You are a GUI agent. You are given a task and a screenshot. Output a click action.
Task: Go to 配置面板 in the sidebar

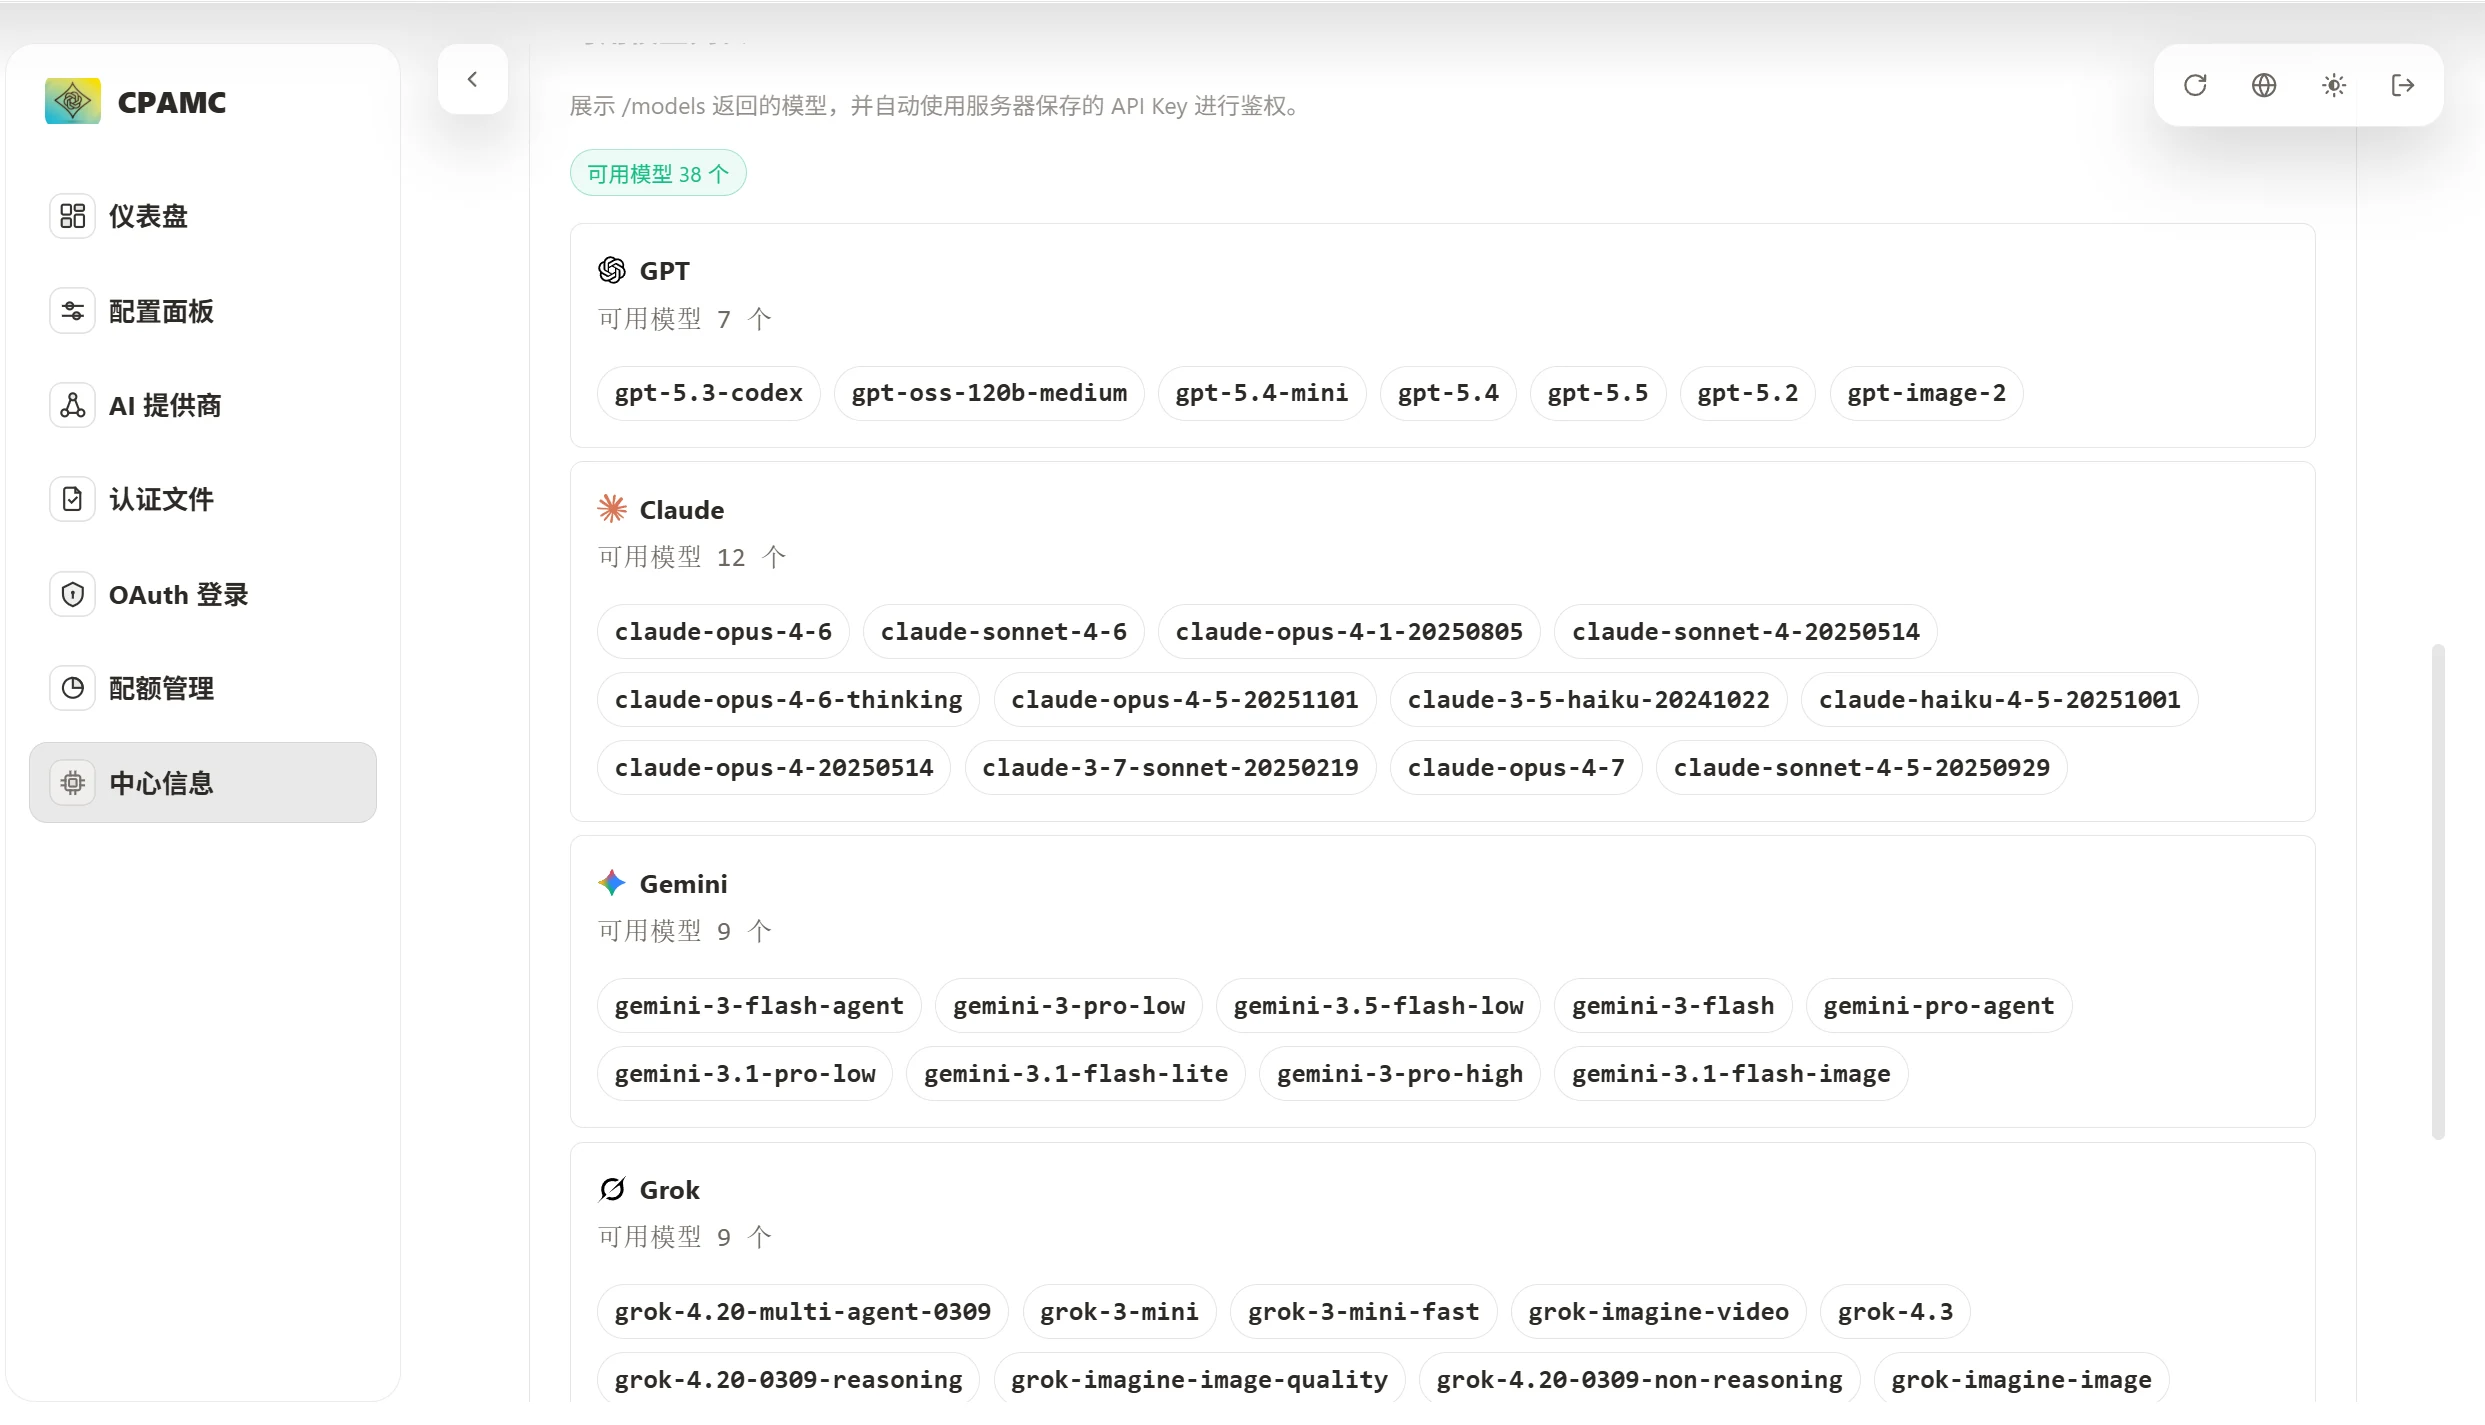coord(203,311)
